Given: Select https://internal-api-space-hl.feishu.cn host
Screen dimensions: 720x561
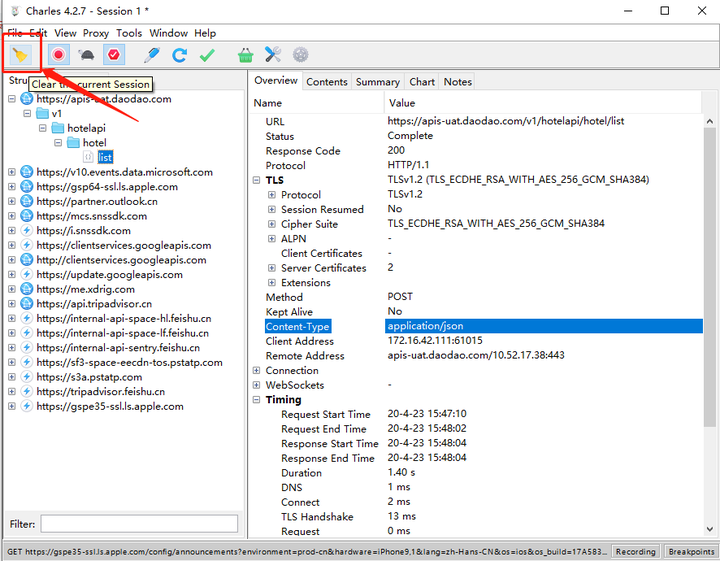Looking at the screenshot, I should point(124,319).
